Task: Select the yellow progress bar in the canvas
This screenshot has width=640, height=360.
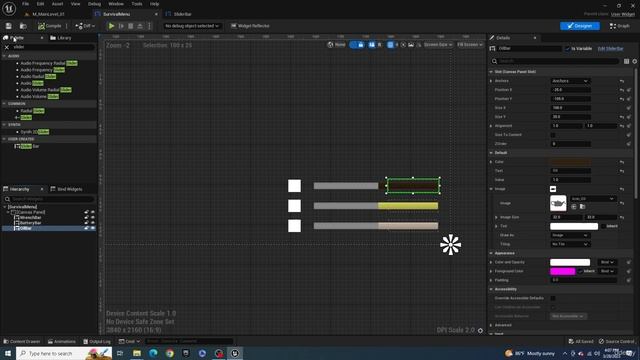Action: [408, 206]
